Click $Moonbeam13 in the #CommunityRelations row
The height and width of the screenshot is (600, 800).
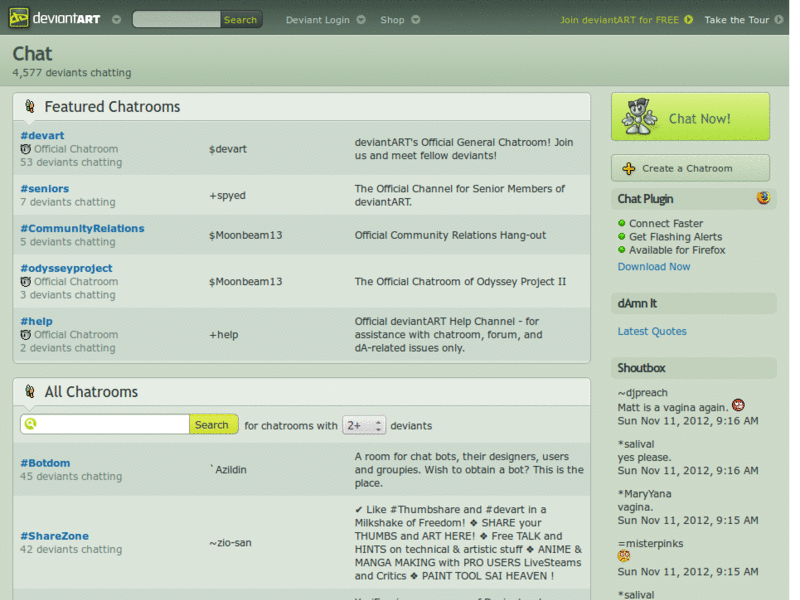245,235
